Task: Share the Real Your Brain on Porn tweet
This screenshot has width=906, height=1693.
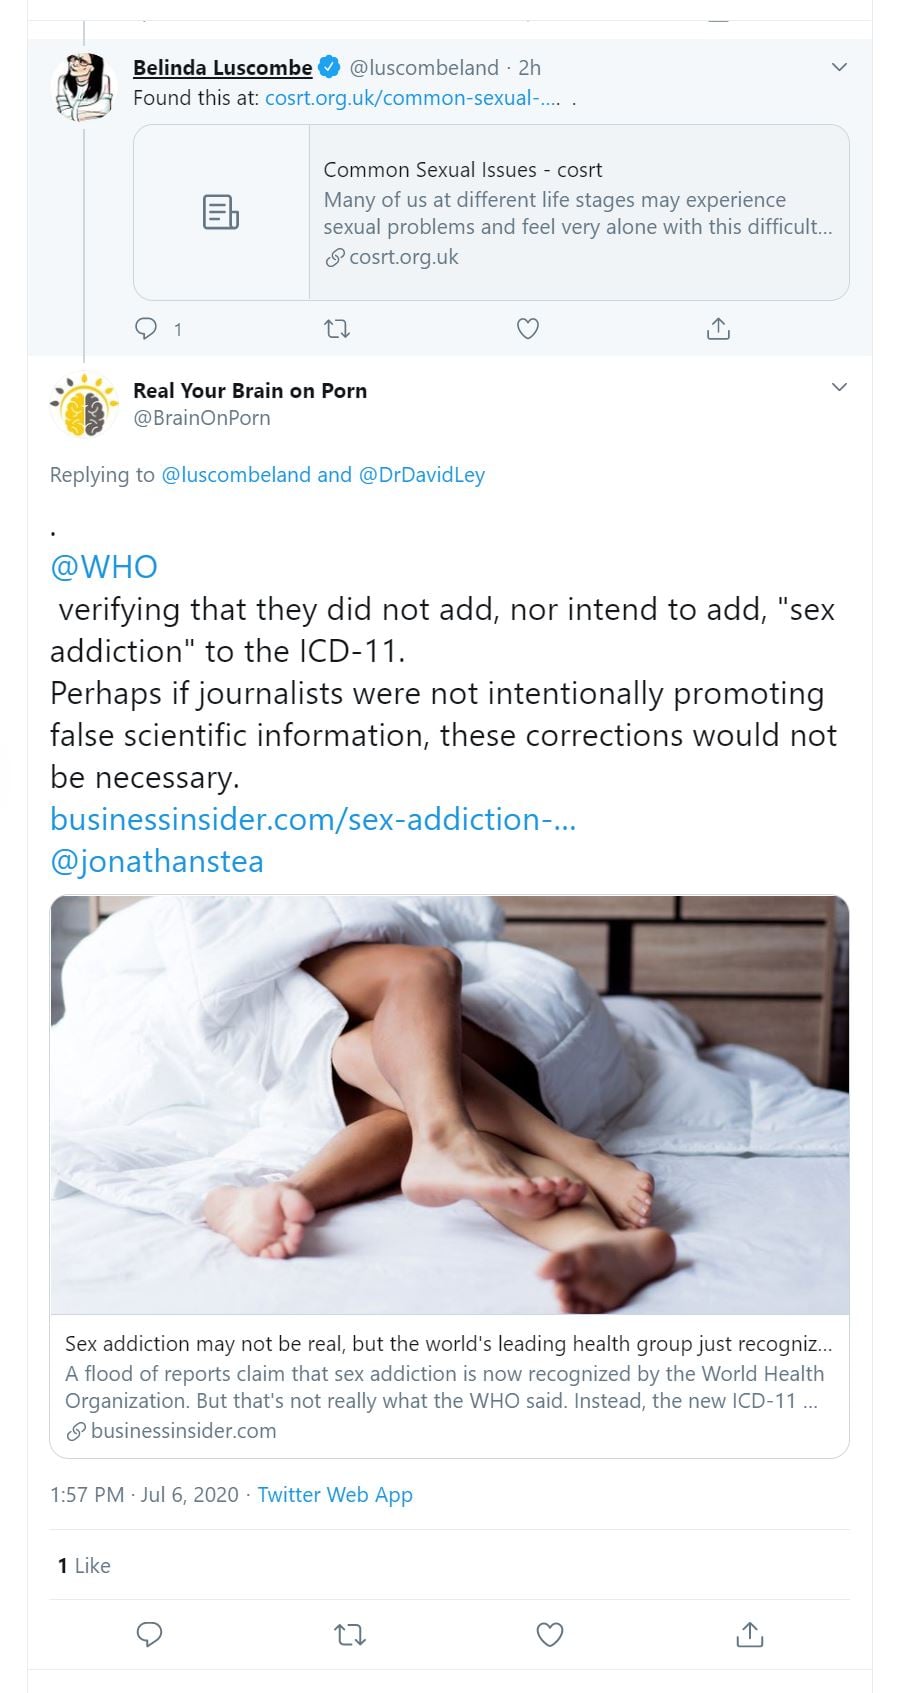Action: pos(749,1634)
